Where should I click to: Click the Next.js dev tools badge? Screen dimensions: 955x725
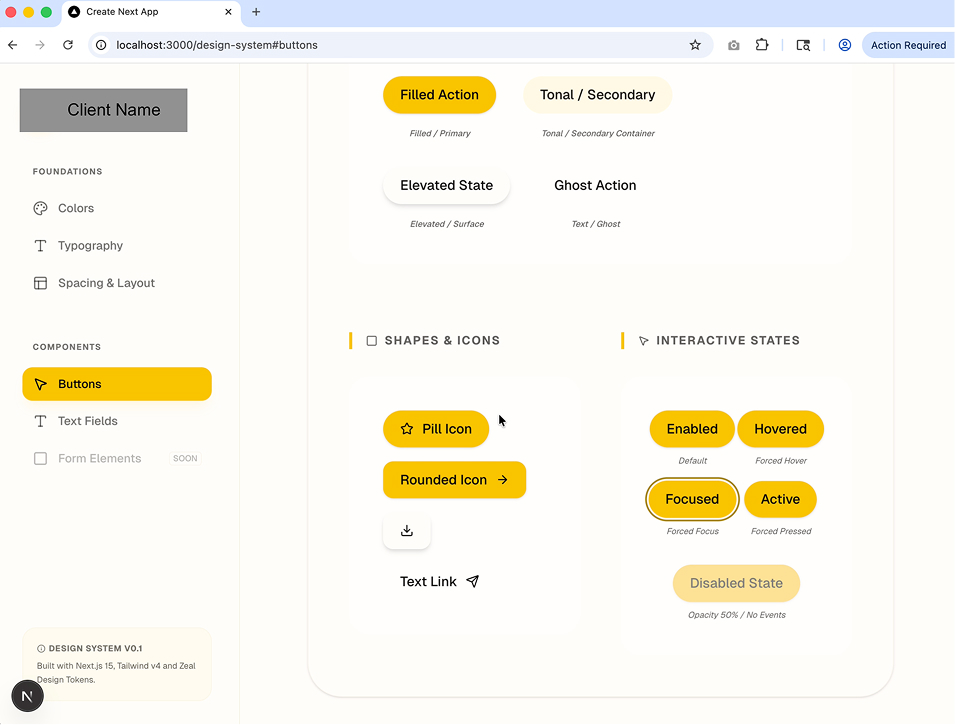pos(27,696)
